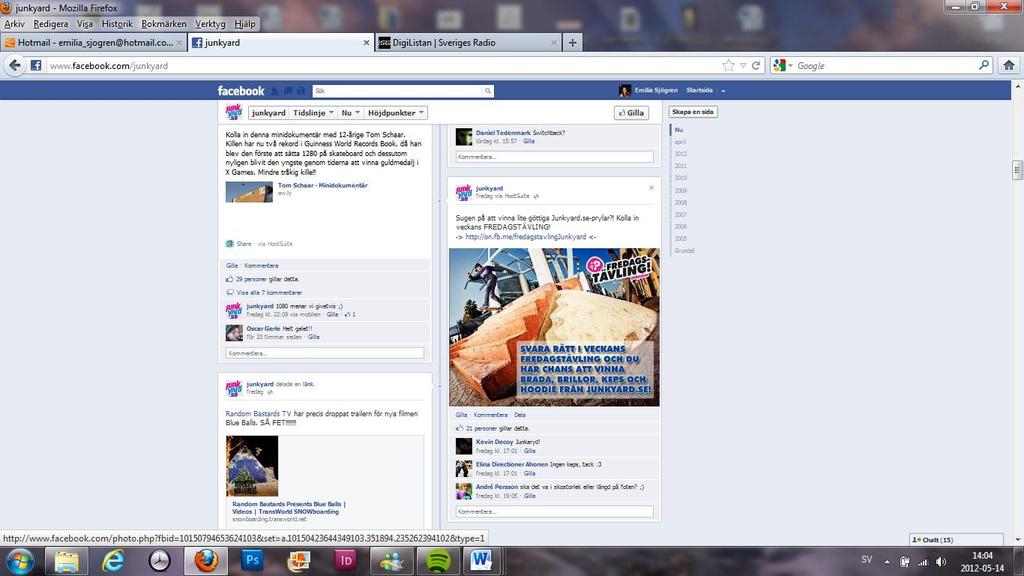This screenshot has width=1024, height=576.
Task: Show hidden system tray icons
Action: tap(887, 562)
